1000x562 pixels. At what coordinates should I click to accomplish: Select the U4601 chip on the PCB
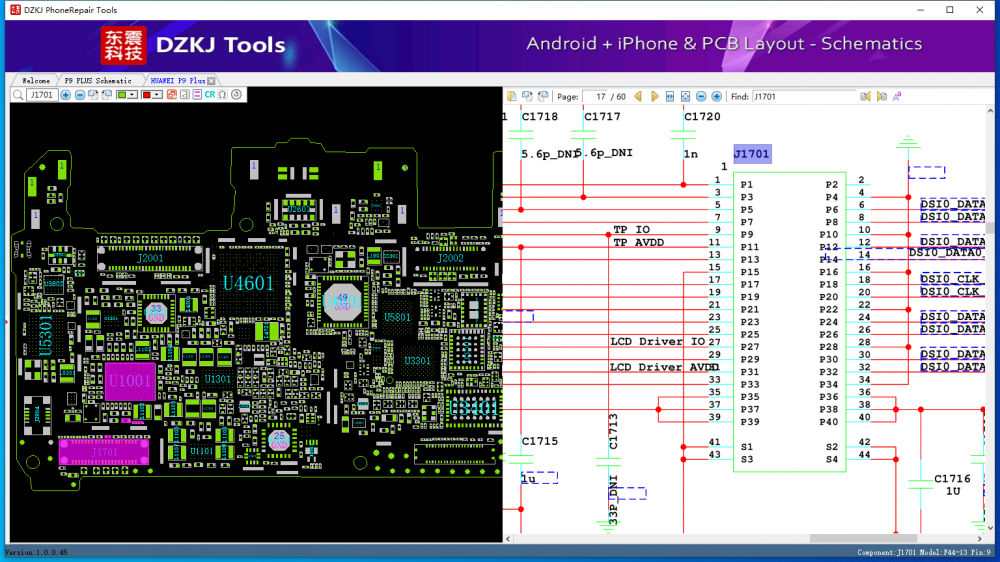247,284
